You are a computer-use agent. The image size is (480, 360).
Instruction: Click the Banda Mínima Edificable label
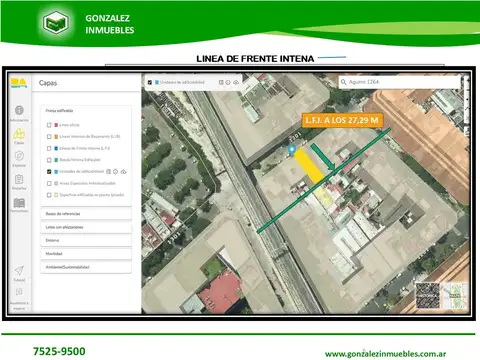click(x=80, y=160)
